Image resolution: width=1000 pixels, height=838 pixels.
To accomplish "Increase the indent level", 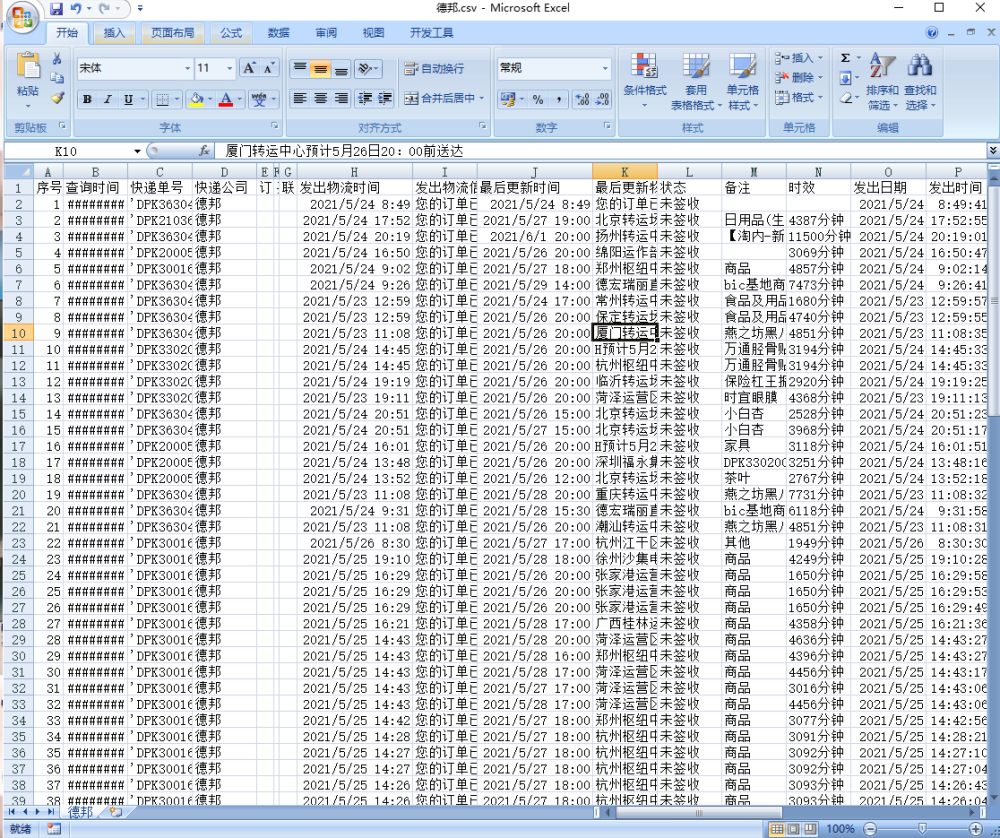I will click(x=385, y=98).
